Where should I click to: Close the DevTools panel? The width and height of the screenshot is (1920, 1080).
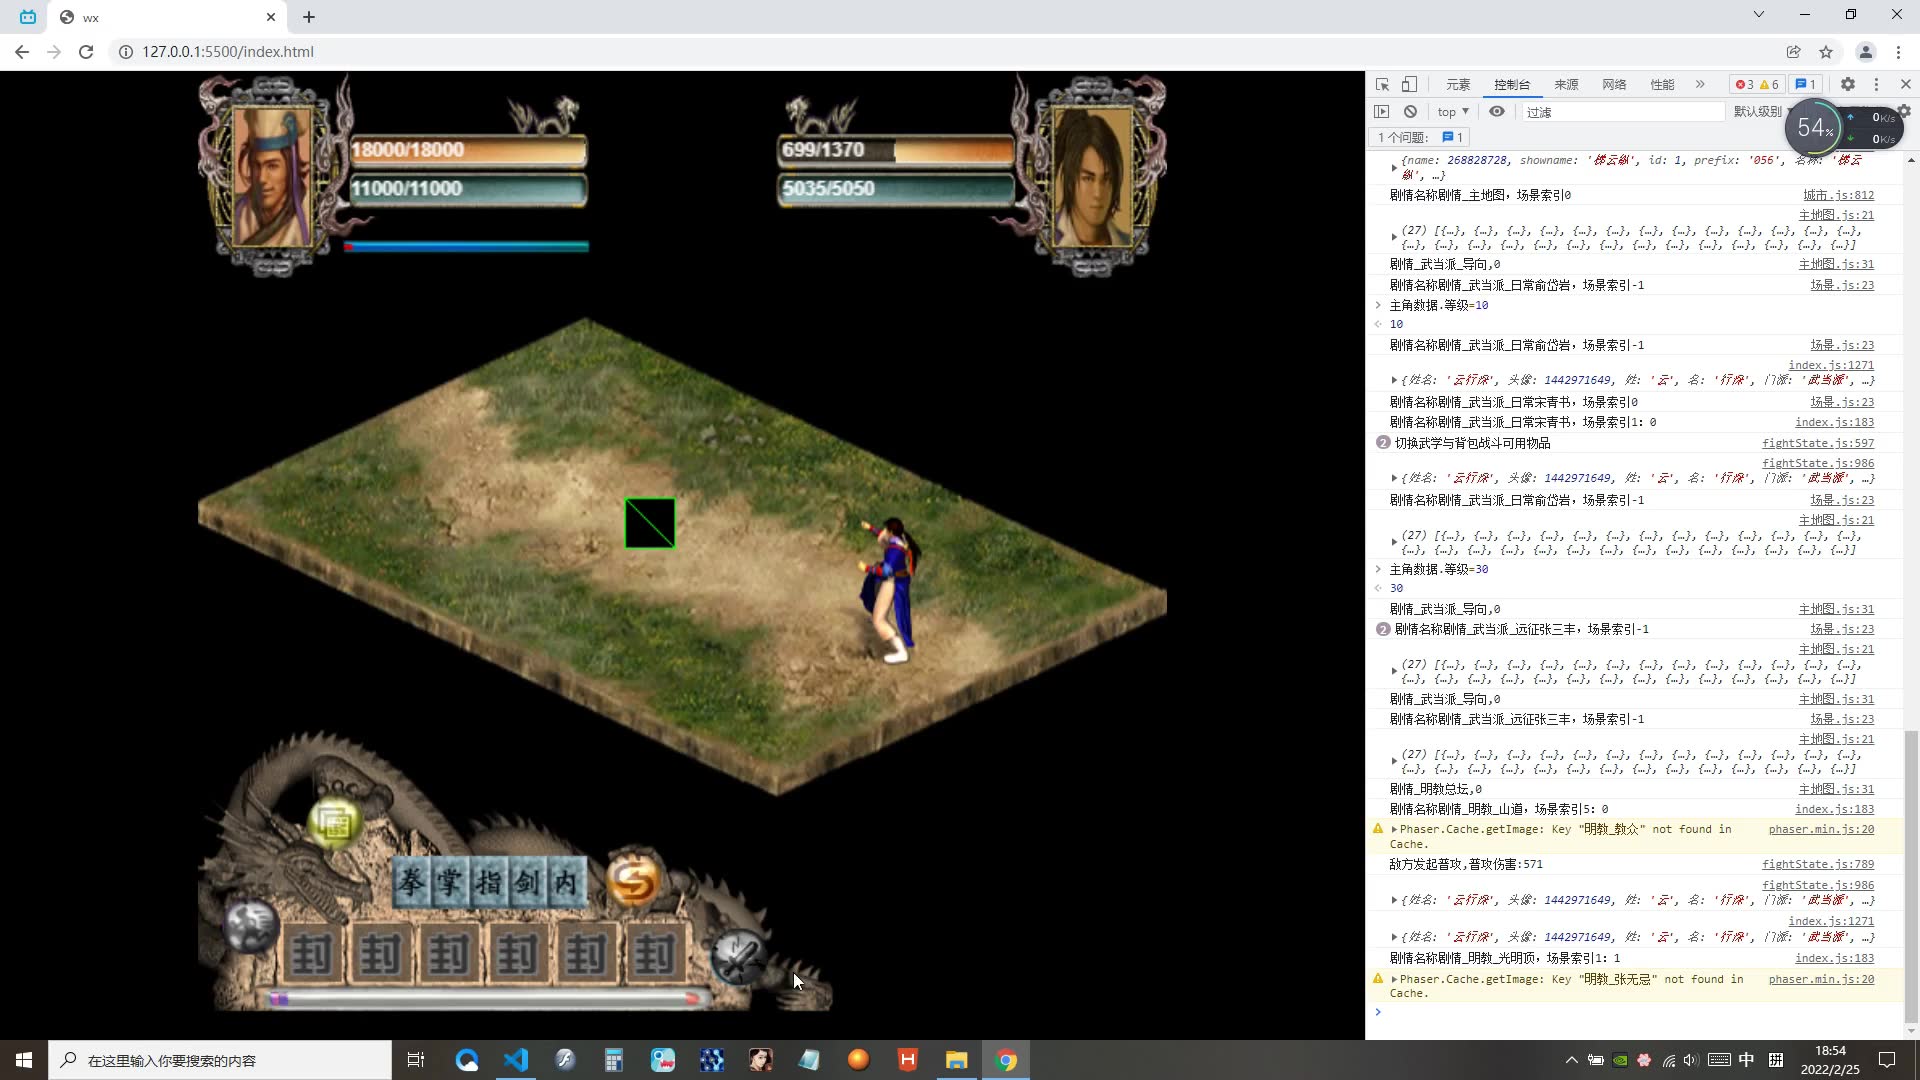tap(1906, 85)
